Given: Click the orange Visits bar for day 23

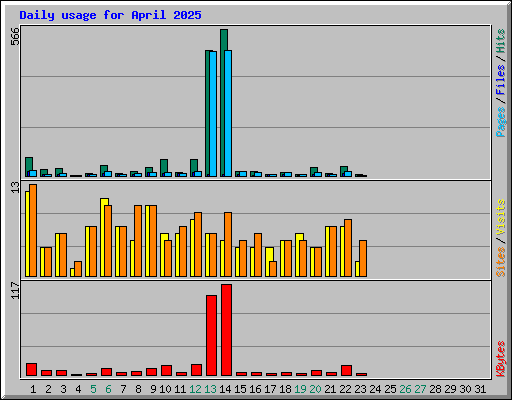Looking at the screenshot, I should 363,258.
